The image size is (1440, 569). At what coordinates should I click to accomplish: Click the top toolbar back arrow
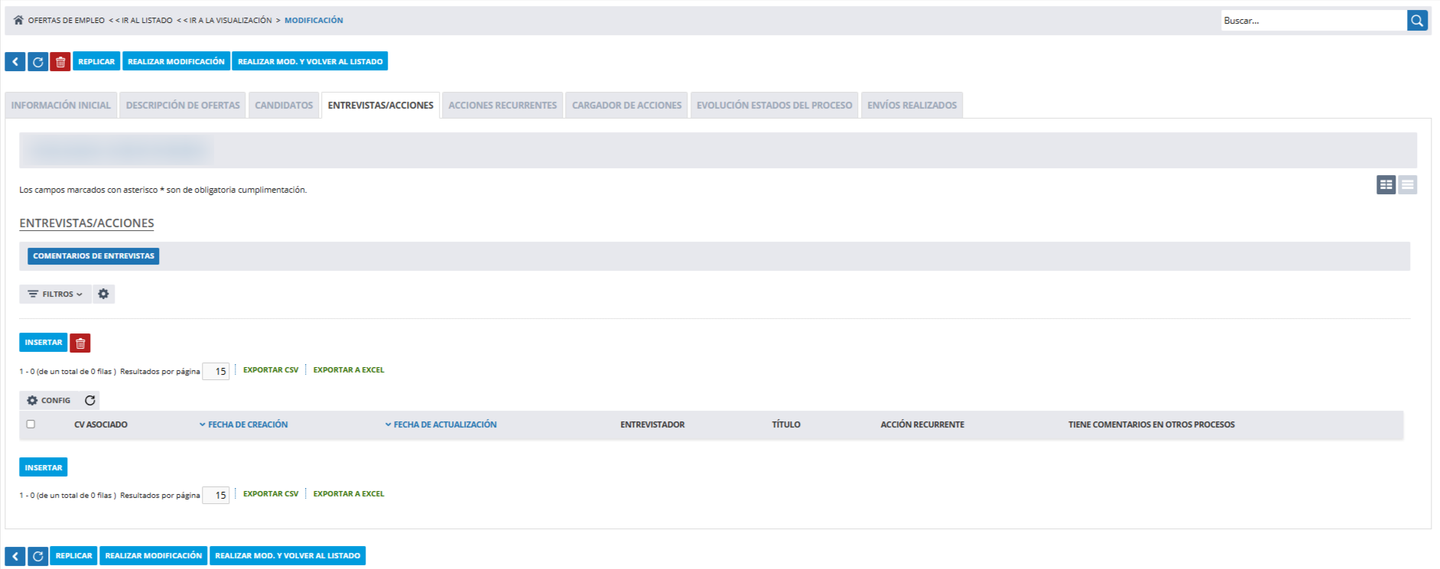pyautogui.click(x=15, y=62)
